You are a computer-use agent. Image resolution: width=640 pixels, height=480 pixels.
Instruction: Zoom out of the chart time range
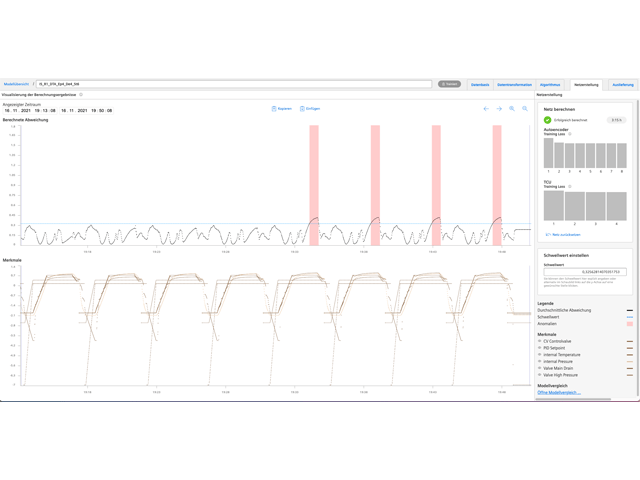click(525, 109)
